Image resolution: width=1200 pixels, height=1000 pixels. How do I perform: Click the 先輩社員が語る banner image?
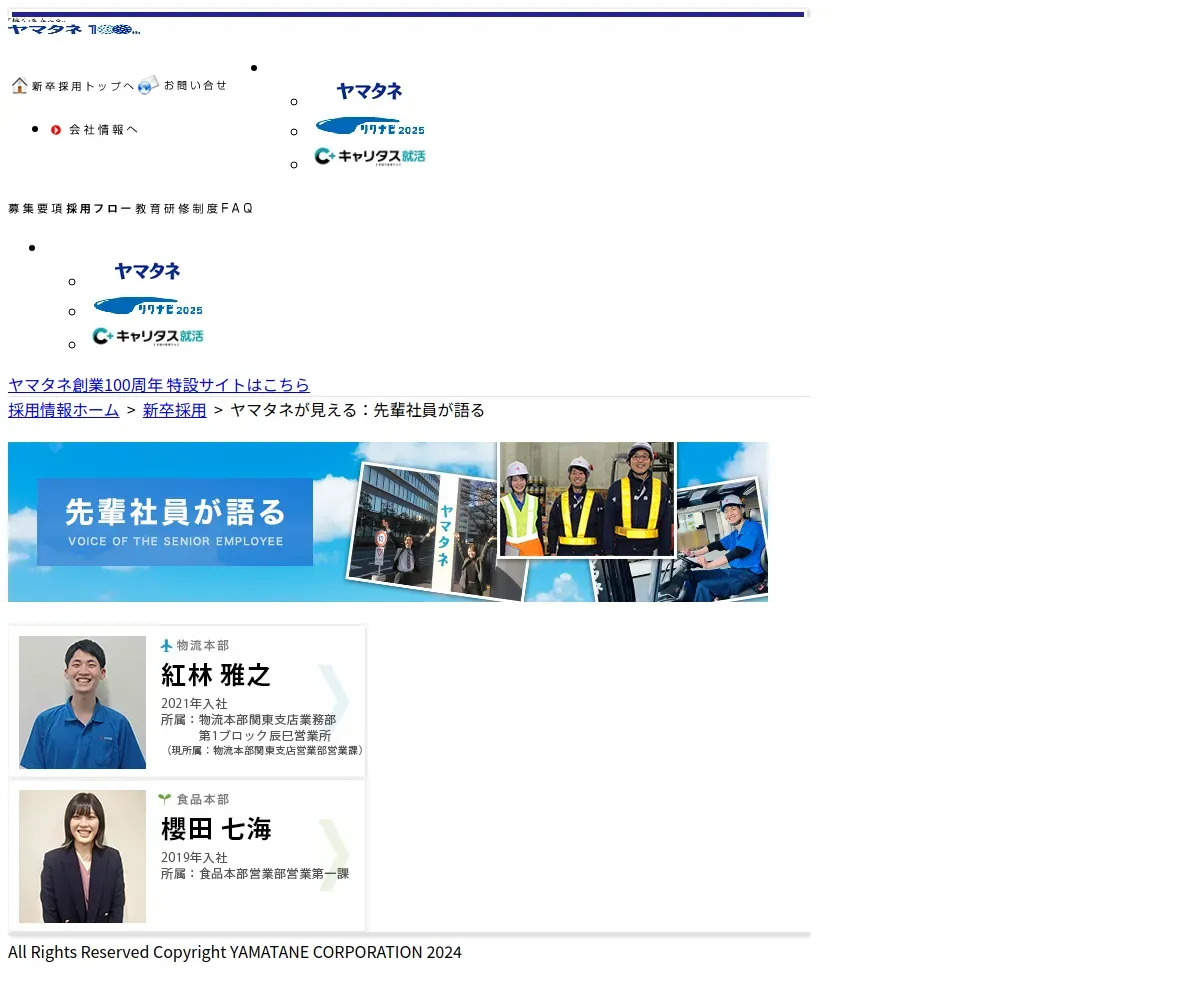point(388,522)
